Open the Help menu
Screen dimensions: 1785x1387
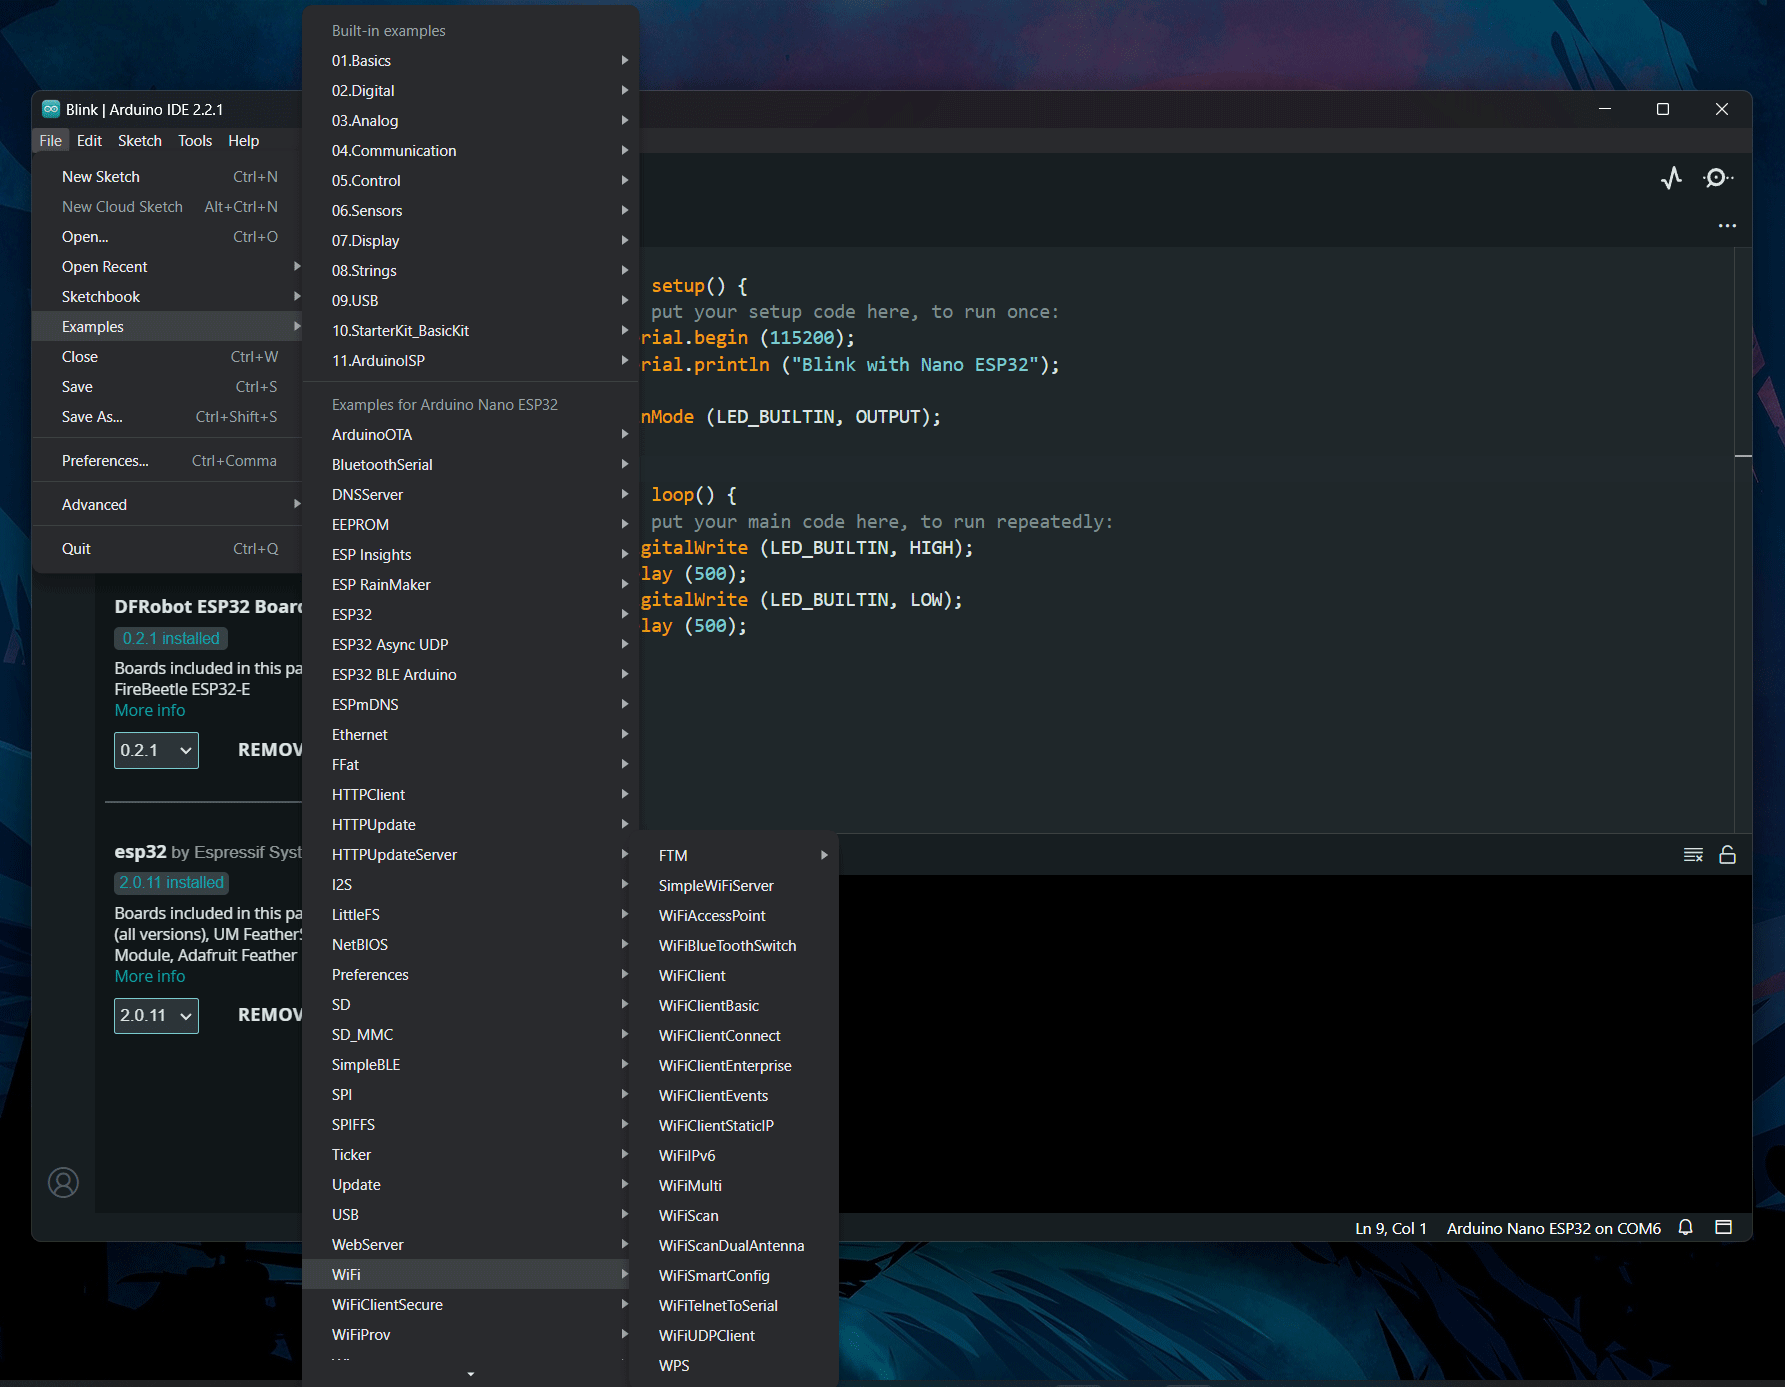pyautogui.click(x=244, y=141)
